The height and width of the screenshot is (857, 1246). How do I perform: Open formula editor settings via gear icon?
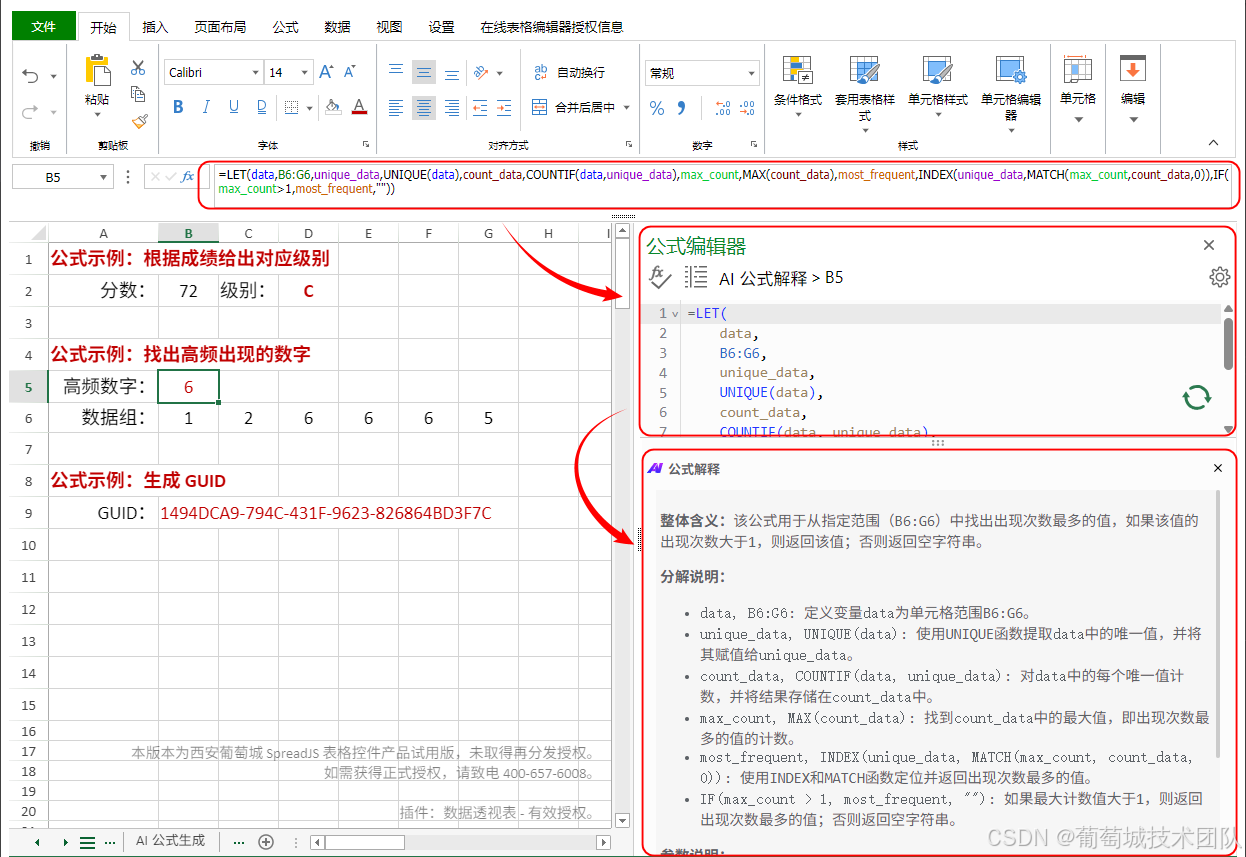pyautogui.click(x=1219, y=277)
